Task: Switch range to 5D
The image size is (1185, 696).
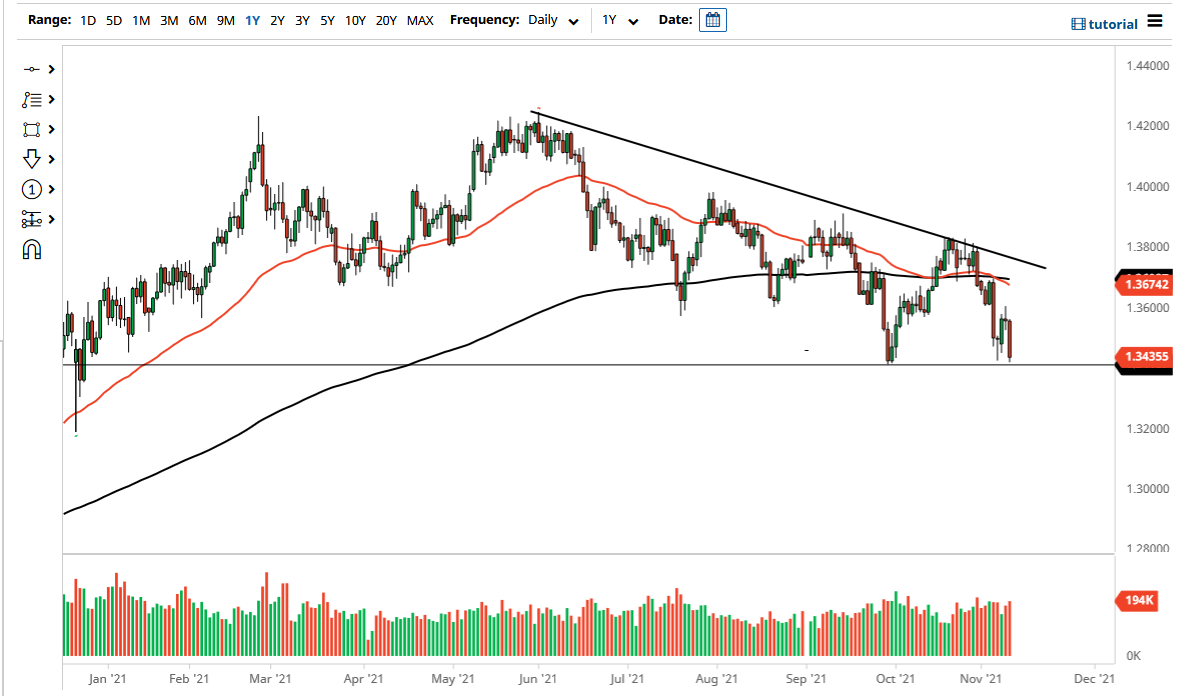Action: pyautogui.click(x=113, y=19)
